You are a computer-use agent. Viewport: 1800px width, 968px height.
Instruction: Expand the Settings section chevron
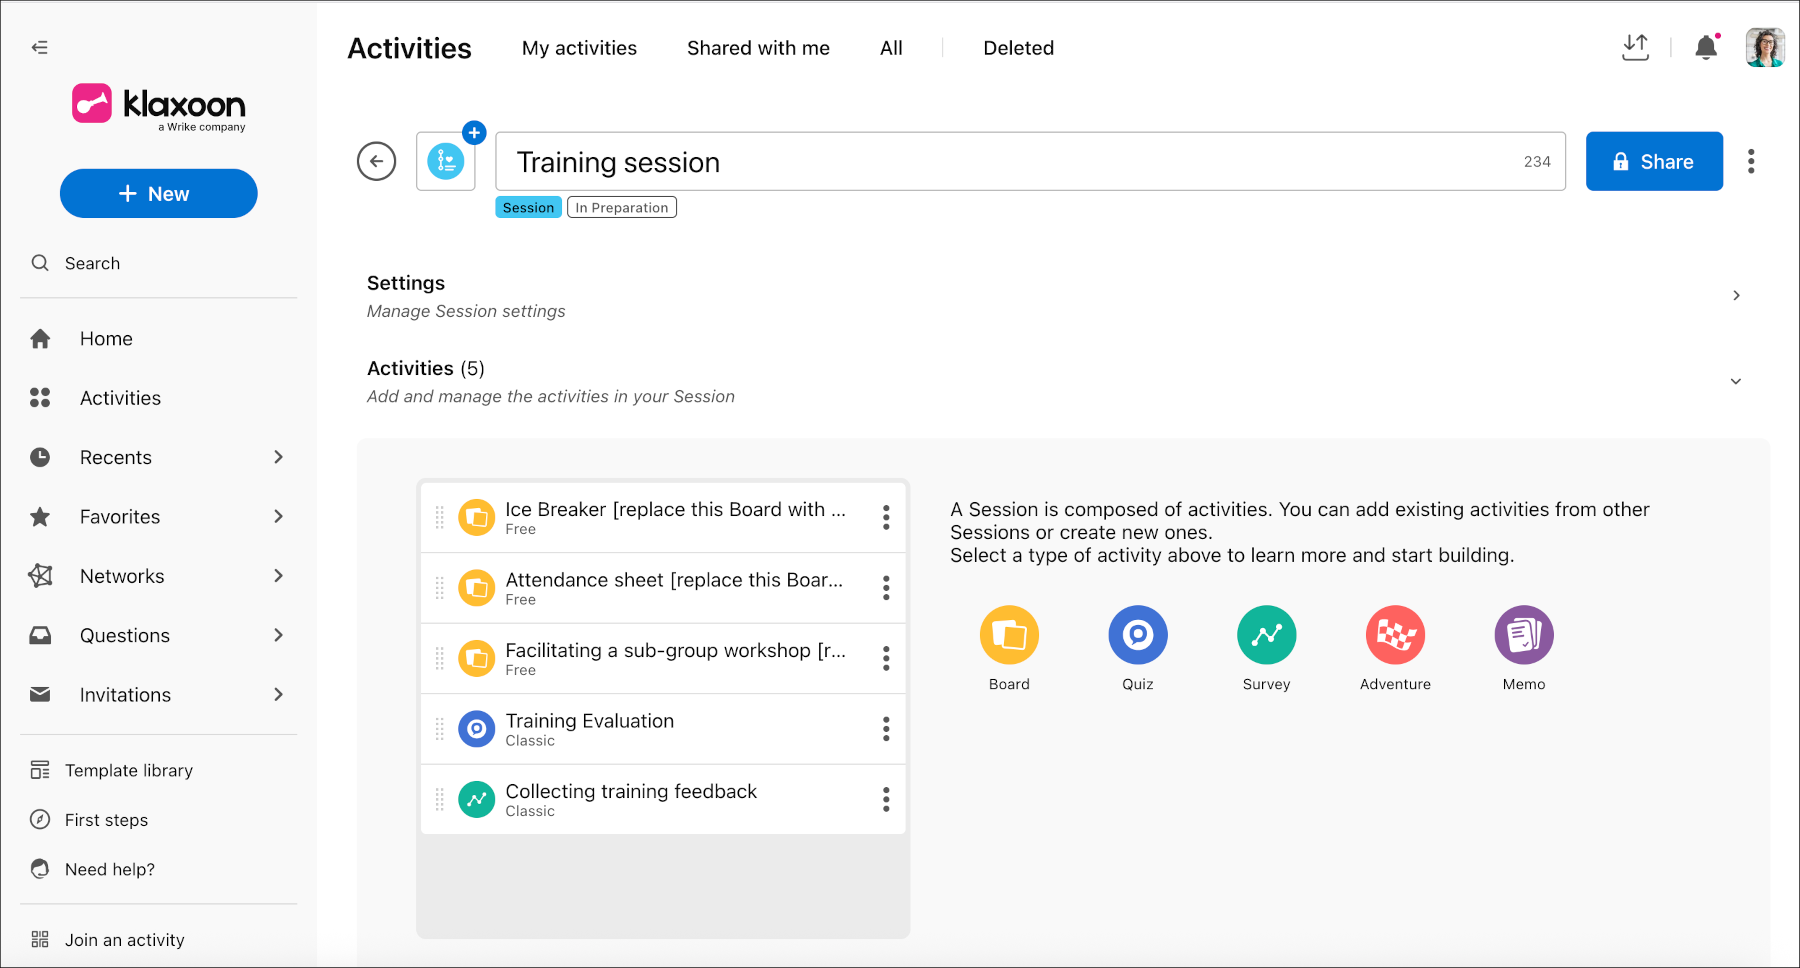click(1736, 295)
